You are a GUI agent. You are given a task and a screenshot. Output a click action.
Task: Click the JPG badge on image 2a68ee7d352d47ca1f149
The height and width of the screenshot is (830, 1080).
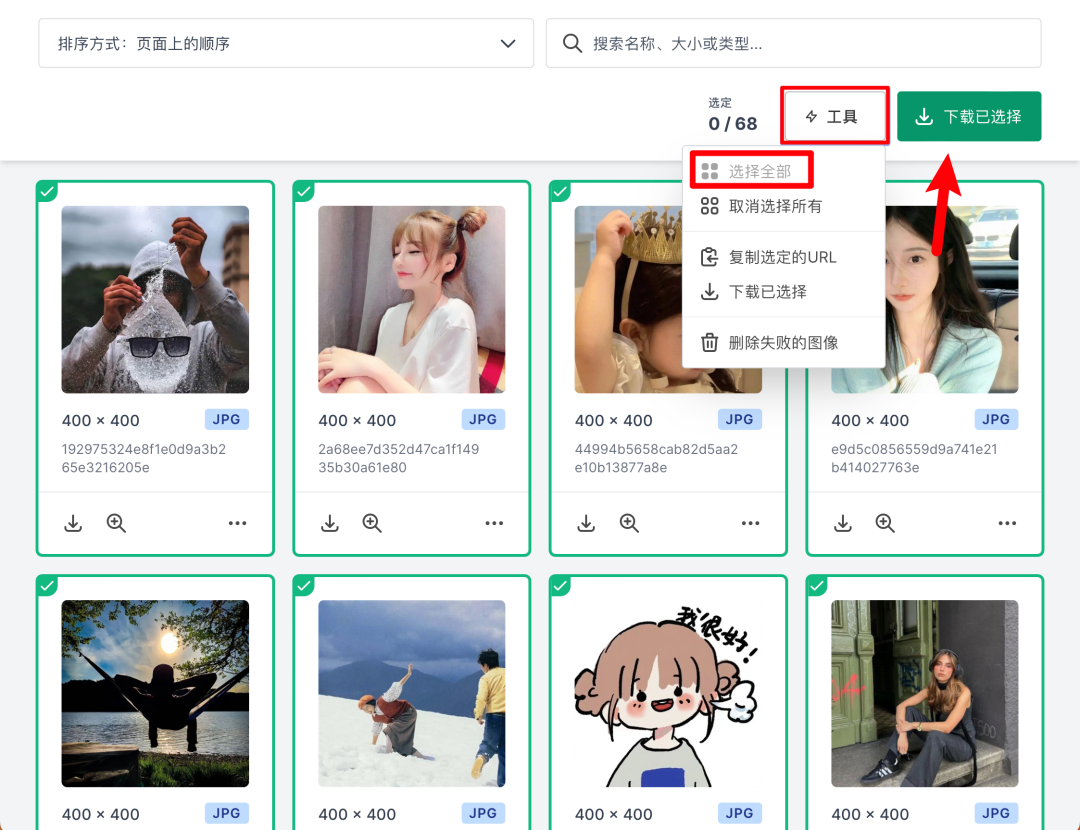click(483, 419)
